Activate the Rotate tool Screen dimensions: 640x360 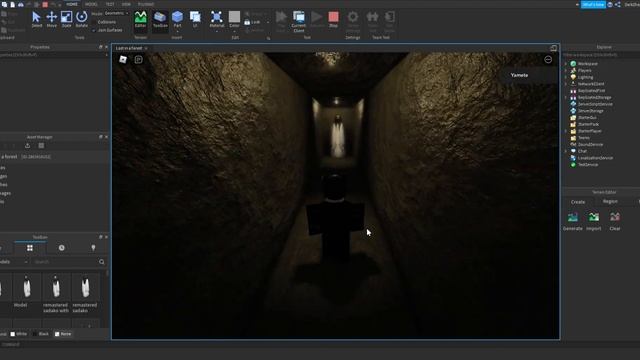pos(82,19)
